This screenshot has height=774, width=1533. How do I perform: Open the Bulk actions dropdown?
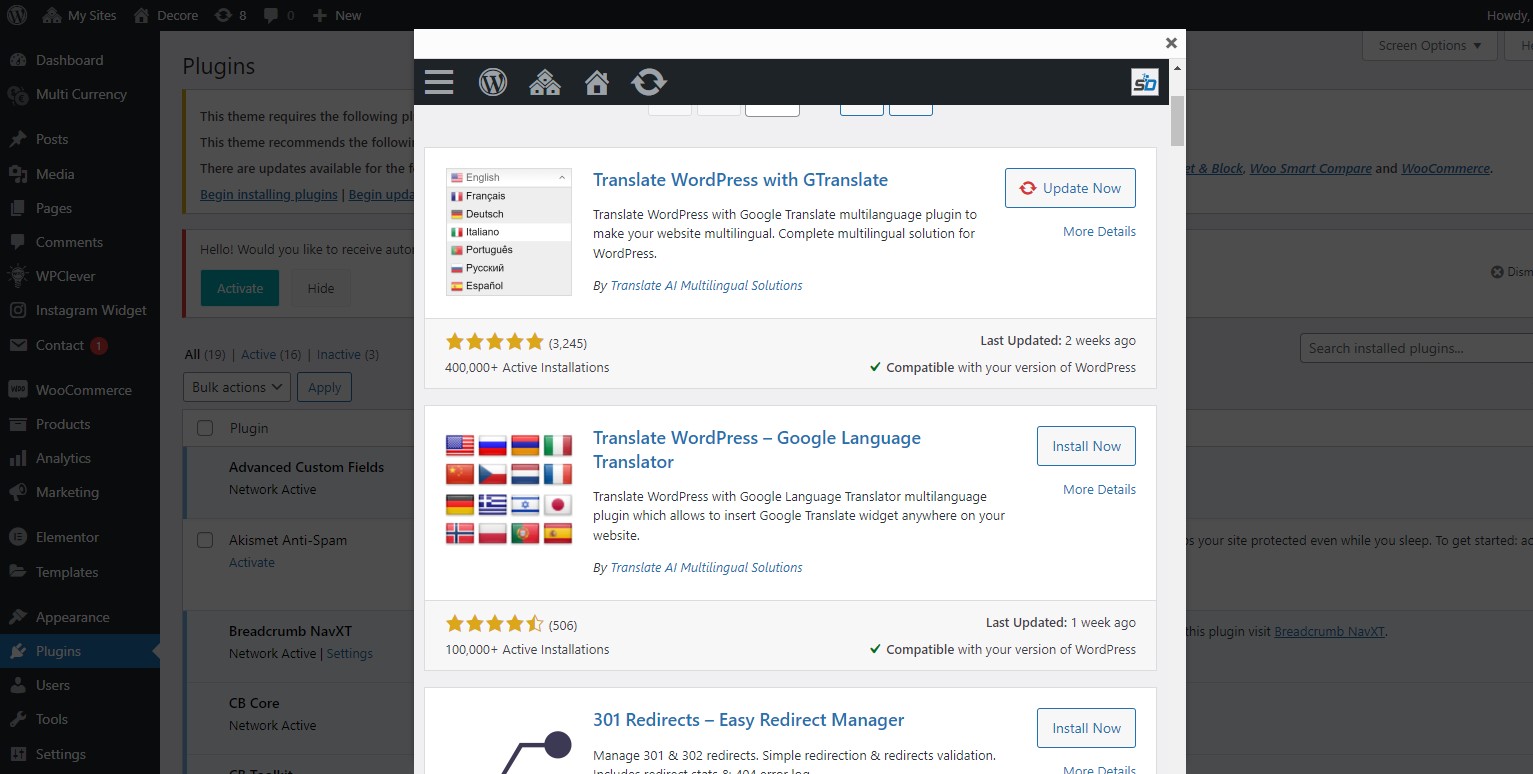[x=237, y=387]
